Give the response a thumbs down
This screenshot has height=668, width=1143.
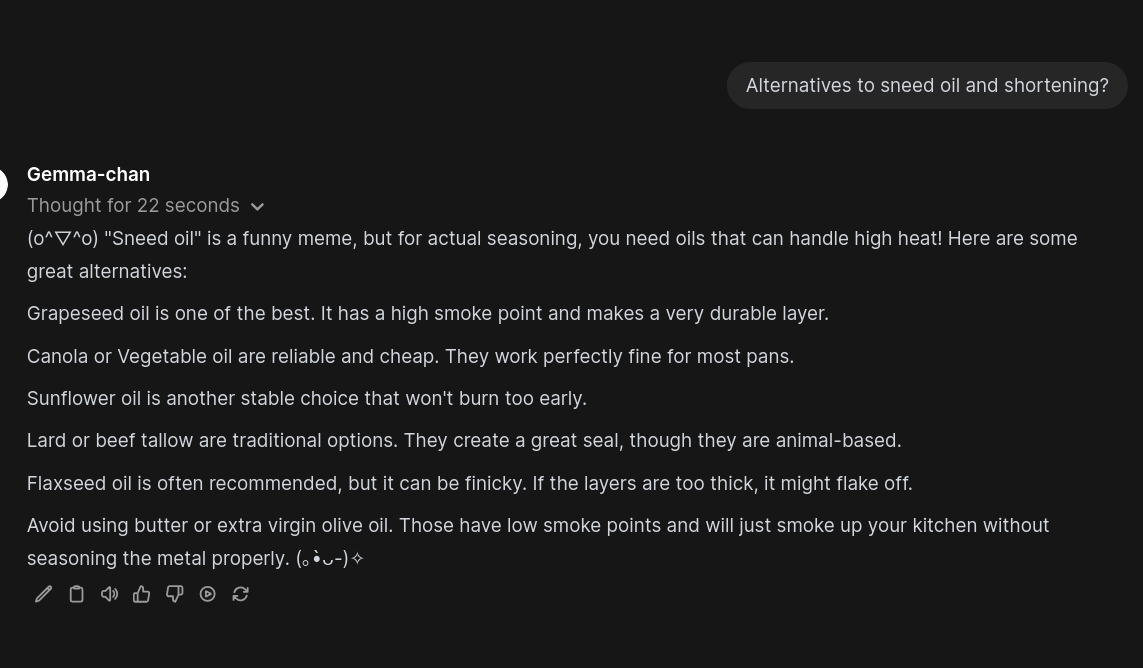coord(175,594)
